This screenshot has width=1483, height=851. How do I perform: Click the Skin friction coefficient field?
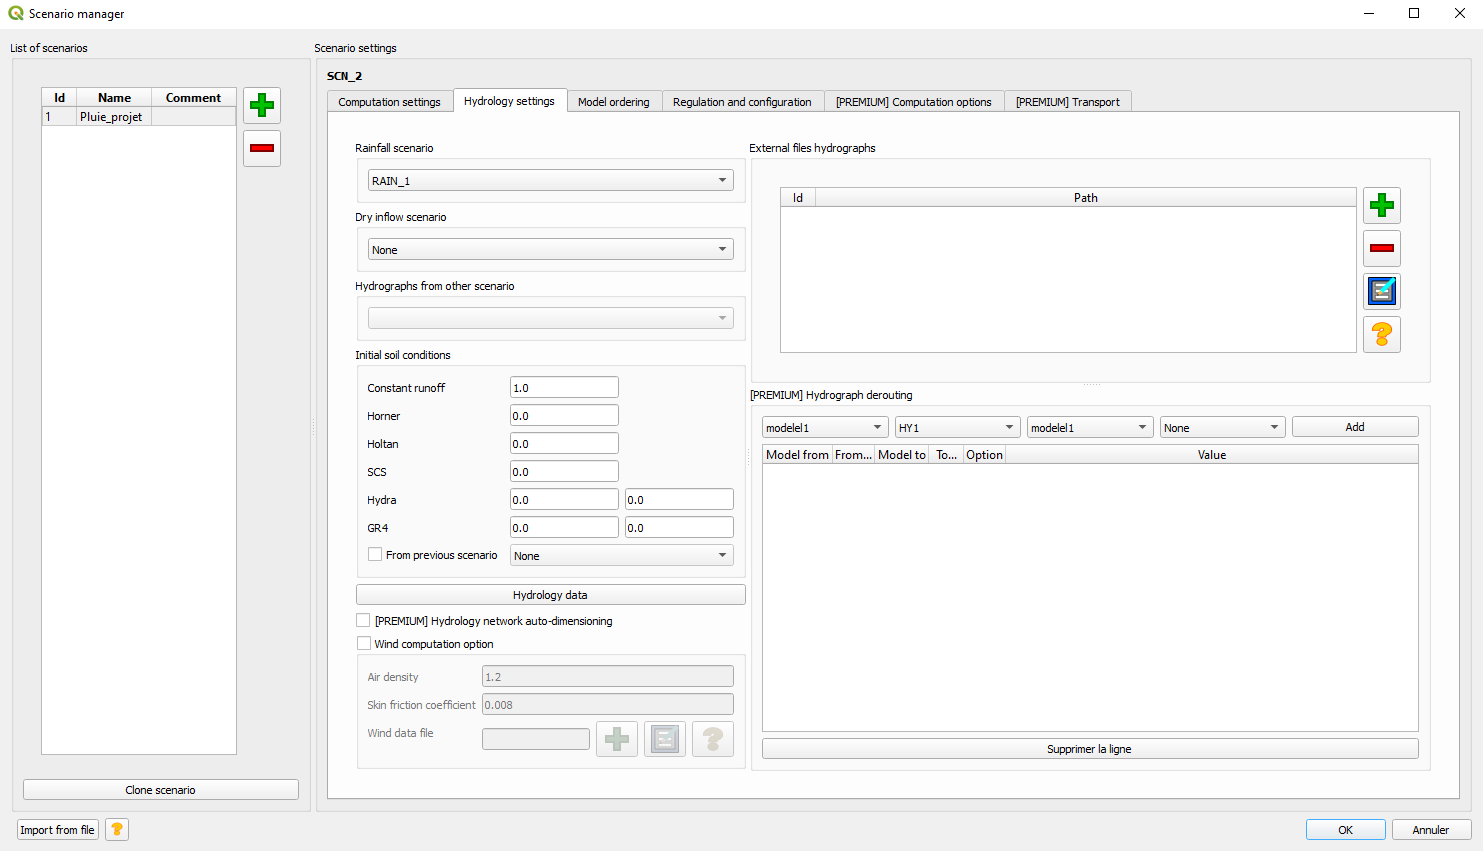(x=608, y=704)
